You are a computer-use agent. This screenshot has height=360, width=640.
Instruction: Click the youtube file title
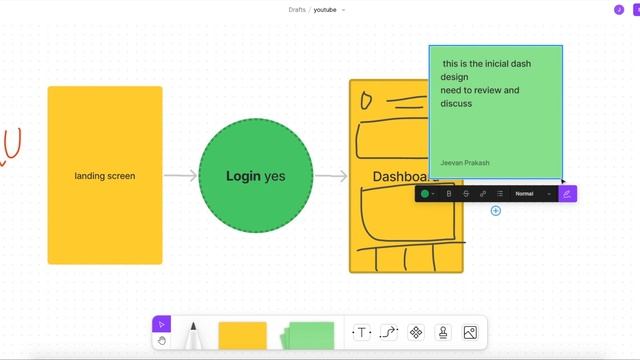pos(325,10)
